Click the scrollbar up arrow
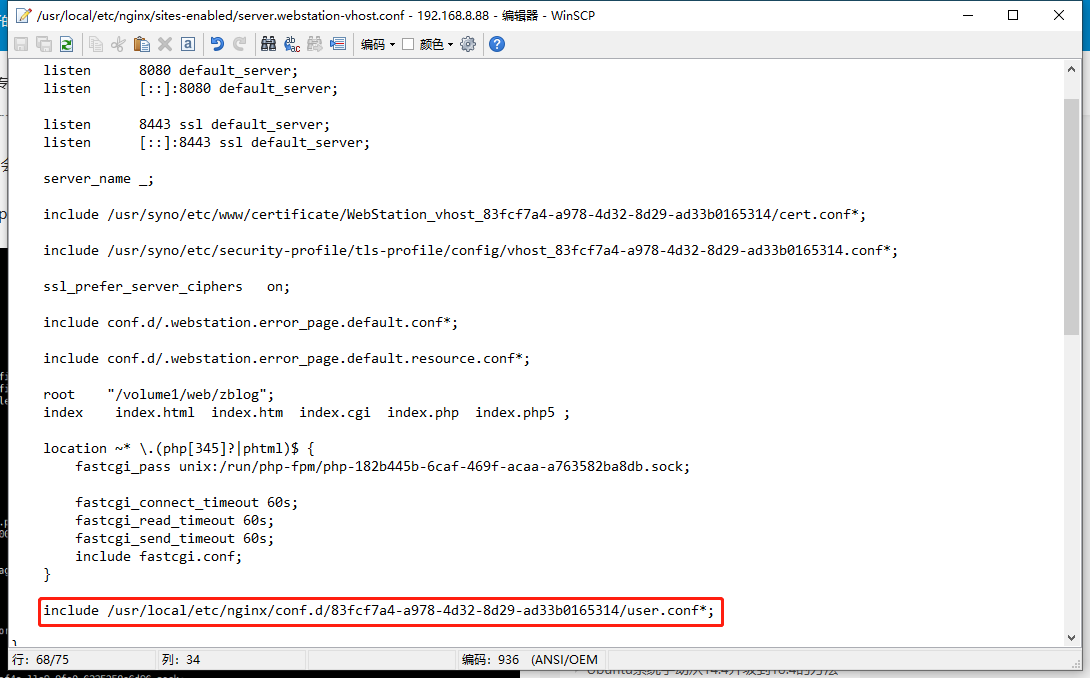This screenshot has height=678, width=1090. pos(1072,68)
